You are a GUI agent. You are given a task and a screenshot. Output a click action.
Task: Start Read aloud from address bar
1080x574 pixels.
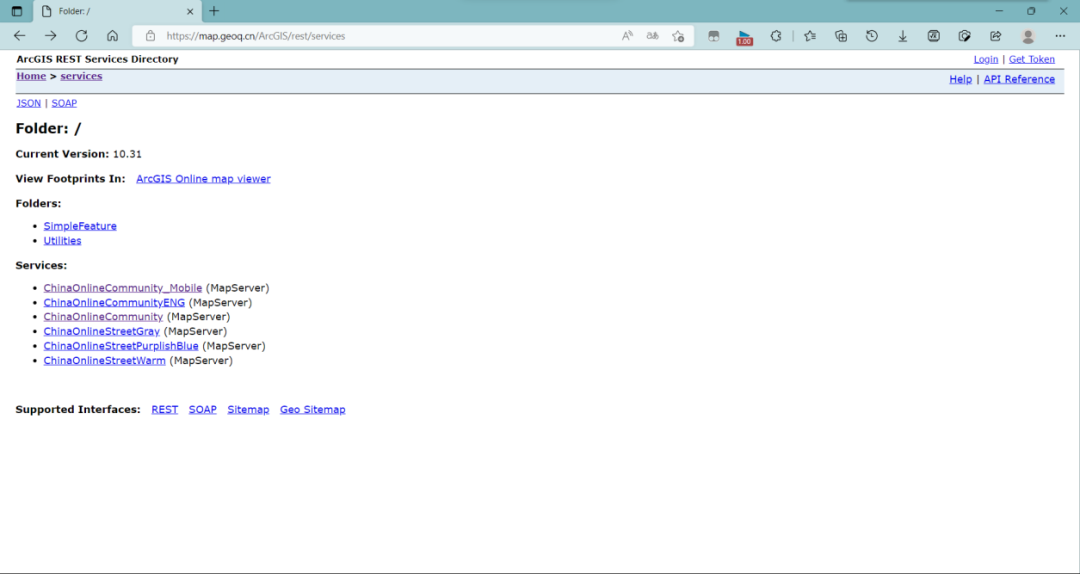tap(627, 36)
